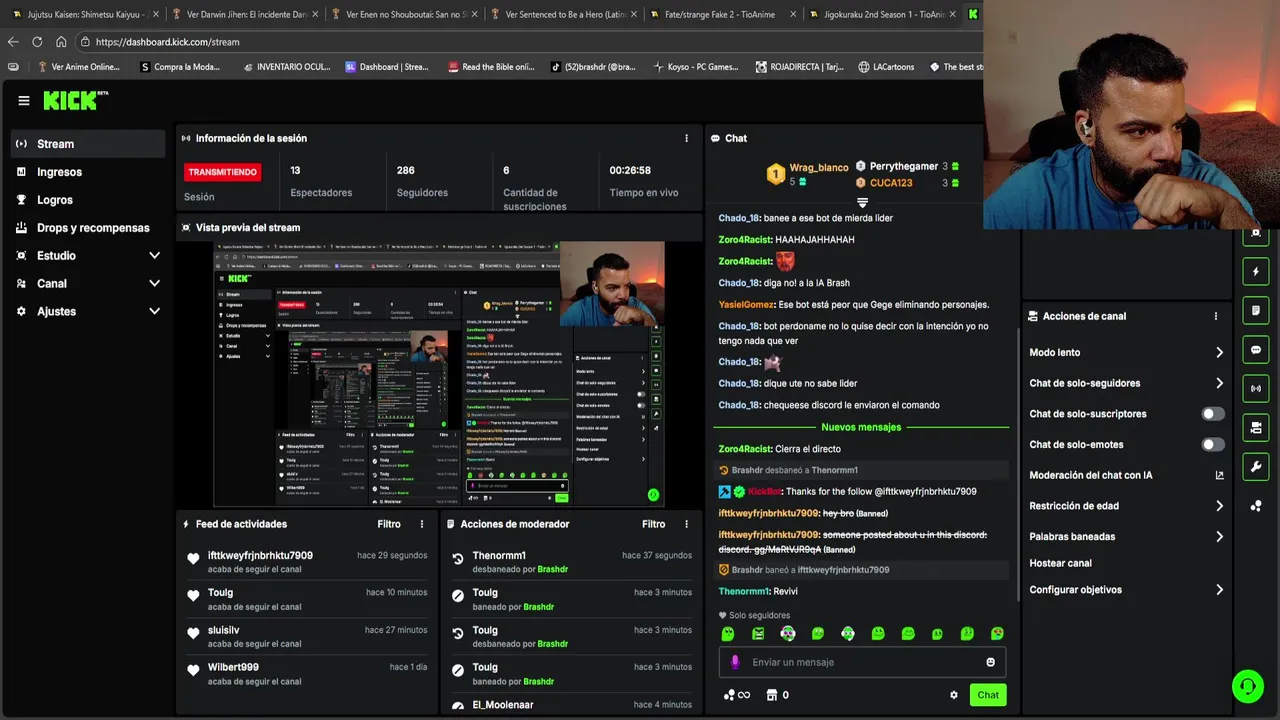
Task: Click the lightning bolt quick-action icon
Action: point(1256,272)
